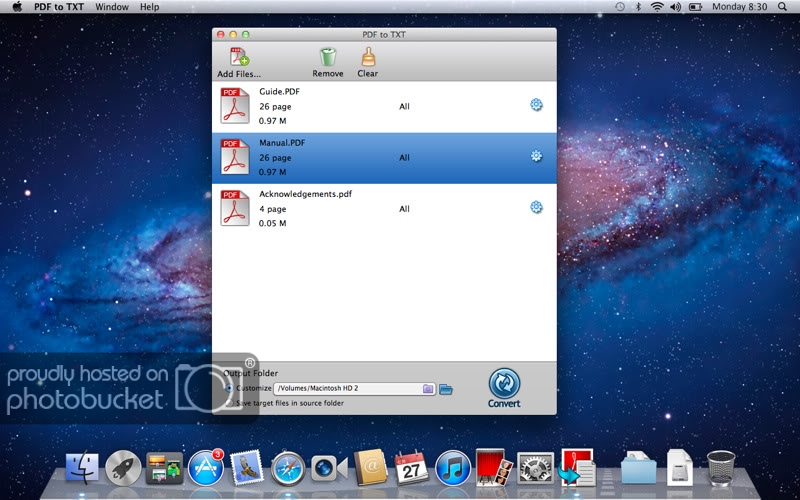Open the Apple menu
This screenshot has height=500, width=800.
17,7
